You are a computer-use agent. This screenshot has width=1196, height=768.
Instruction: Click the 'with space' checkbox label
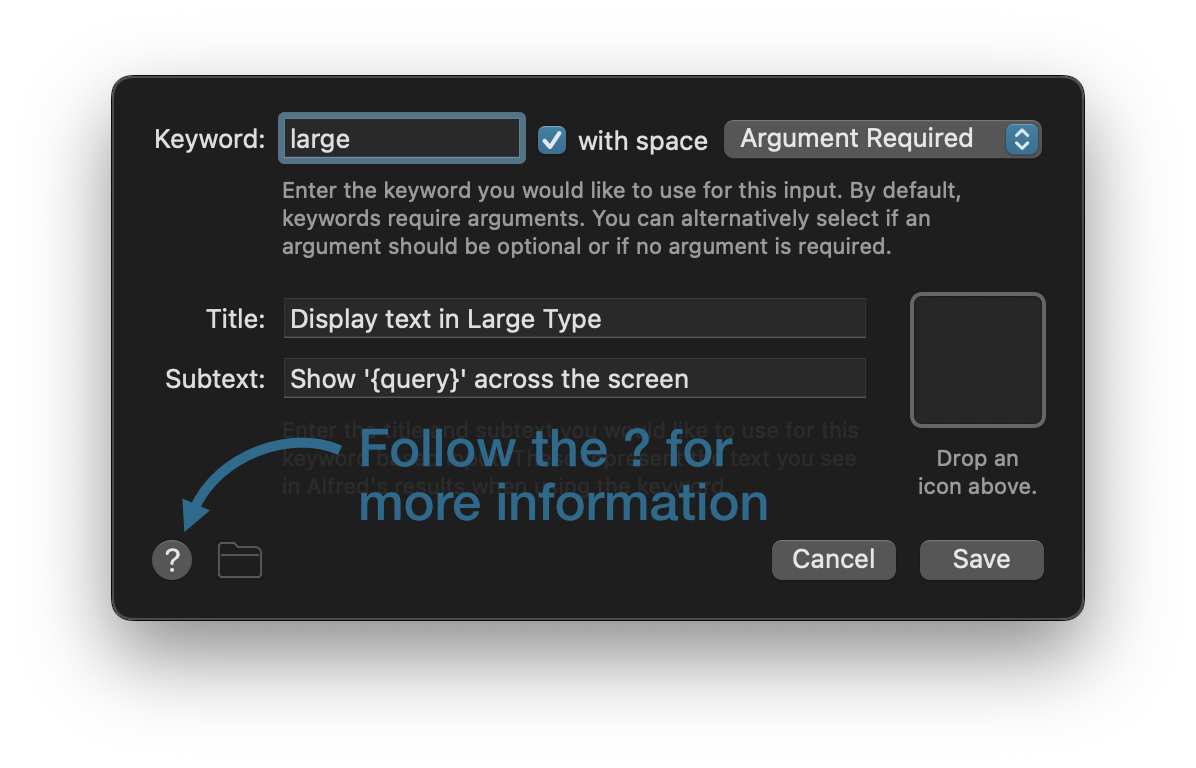(x=643, y=141)
